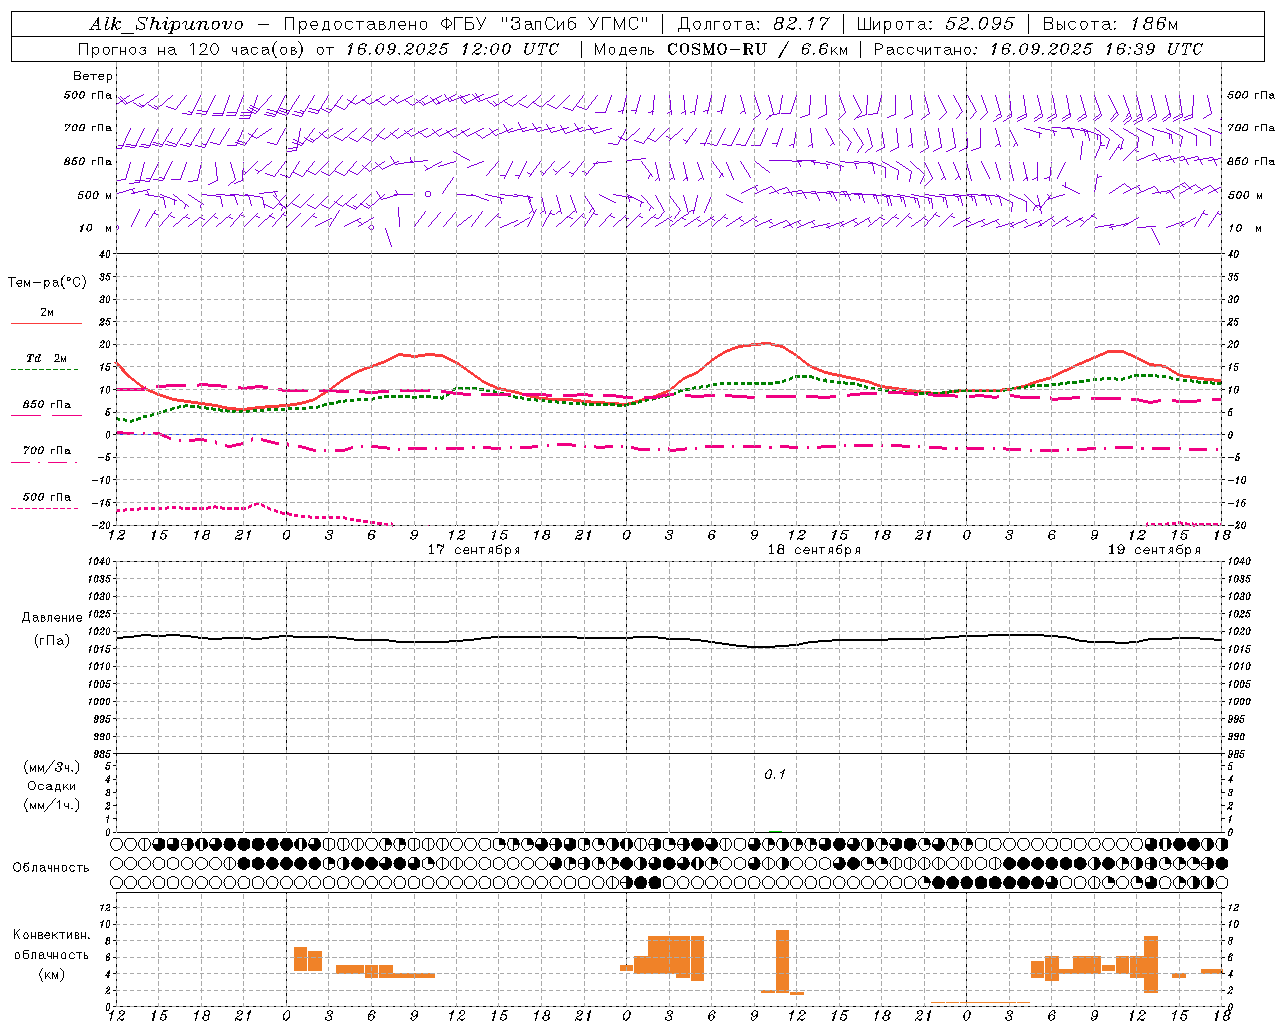Select the 'Долгота: 82.17' header value
This screenshot has width=1280, height=1024.
[x=754, y=24]
